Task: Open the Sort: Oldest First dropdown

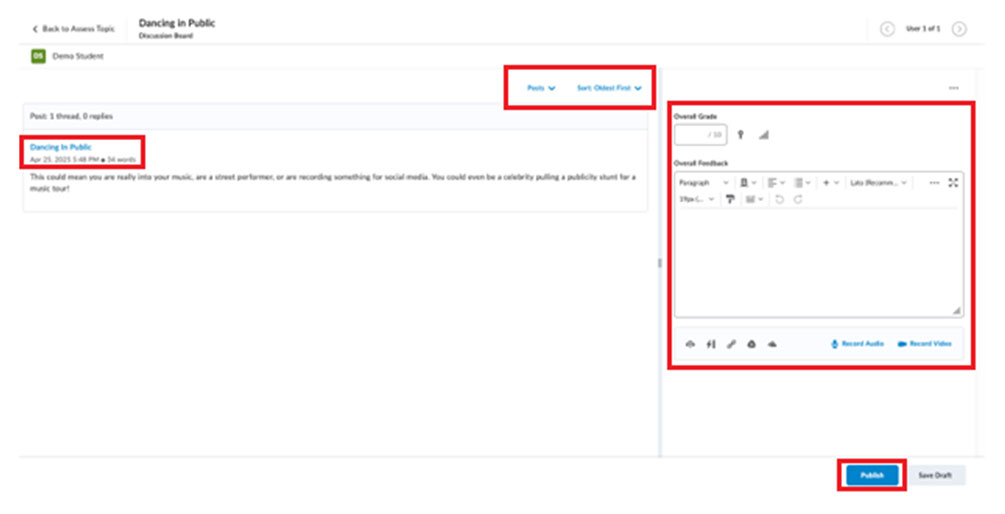Action: tap(609, 88)
